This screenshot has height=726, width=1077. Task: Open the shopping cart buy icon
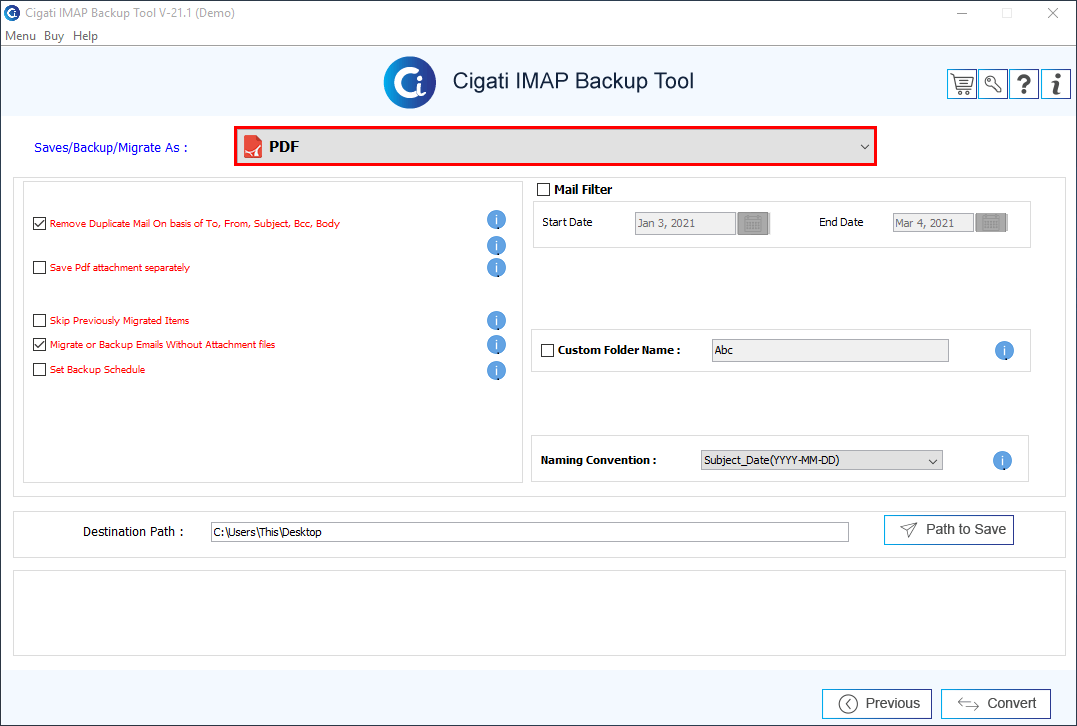point(962,84)
